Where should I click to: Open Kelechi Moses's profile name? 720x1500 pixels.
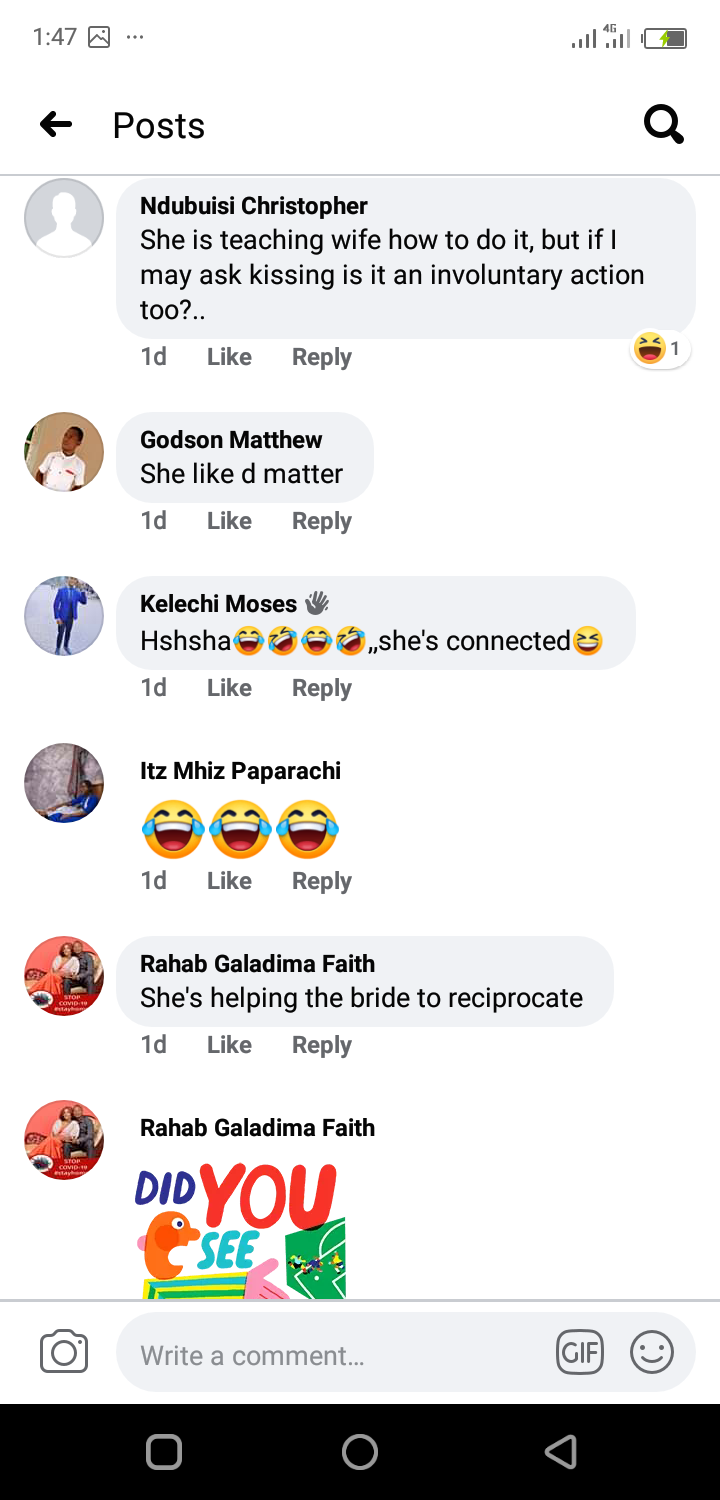pos(218,604)
